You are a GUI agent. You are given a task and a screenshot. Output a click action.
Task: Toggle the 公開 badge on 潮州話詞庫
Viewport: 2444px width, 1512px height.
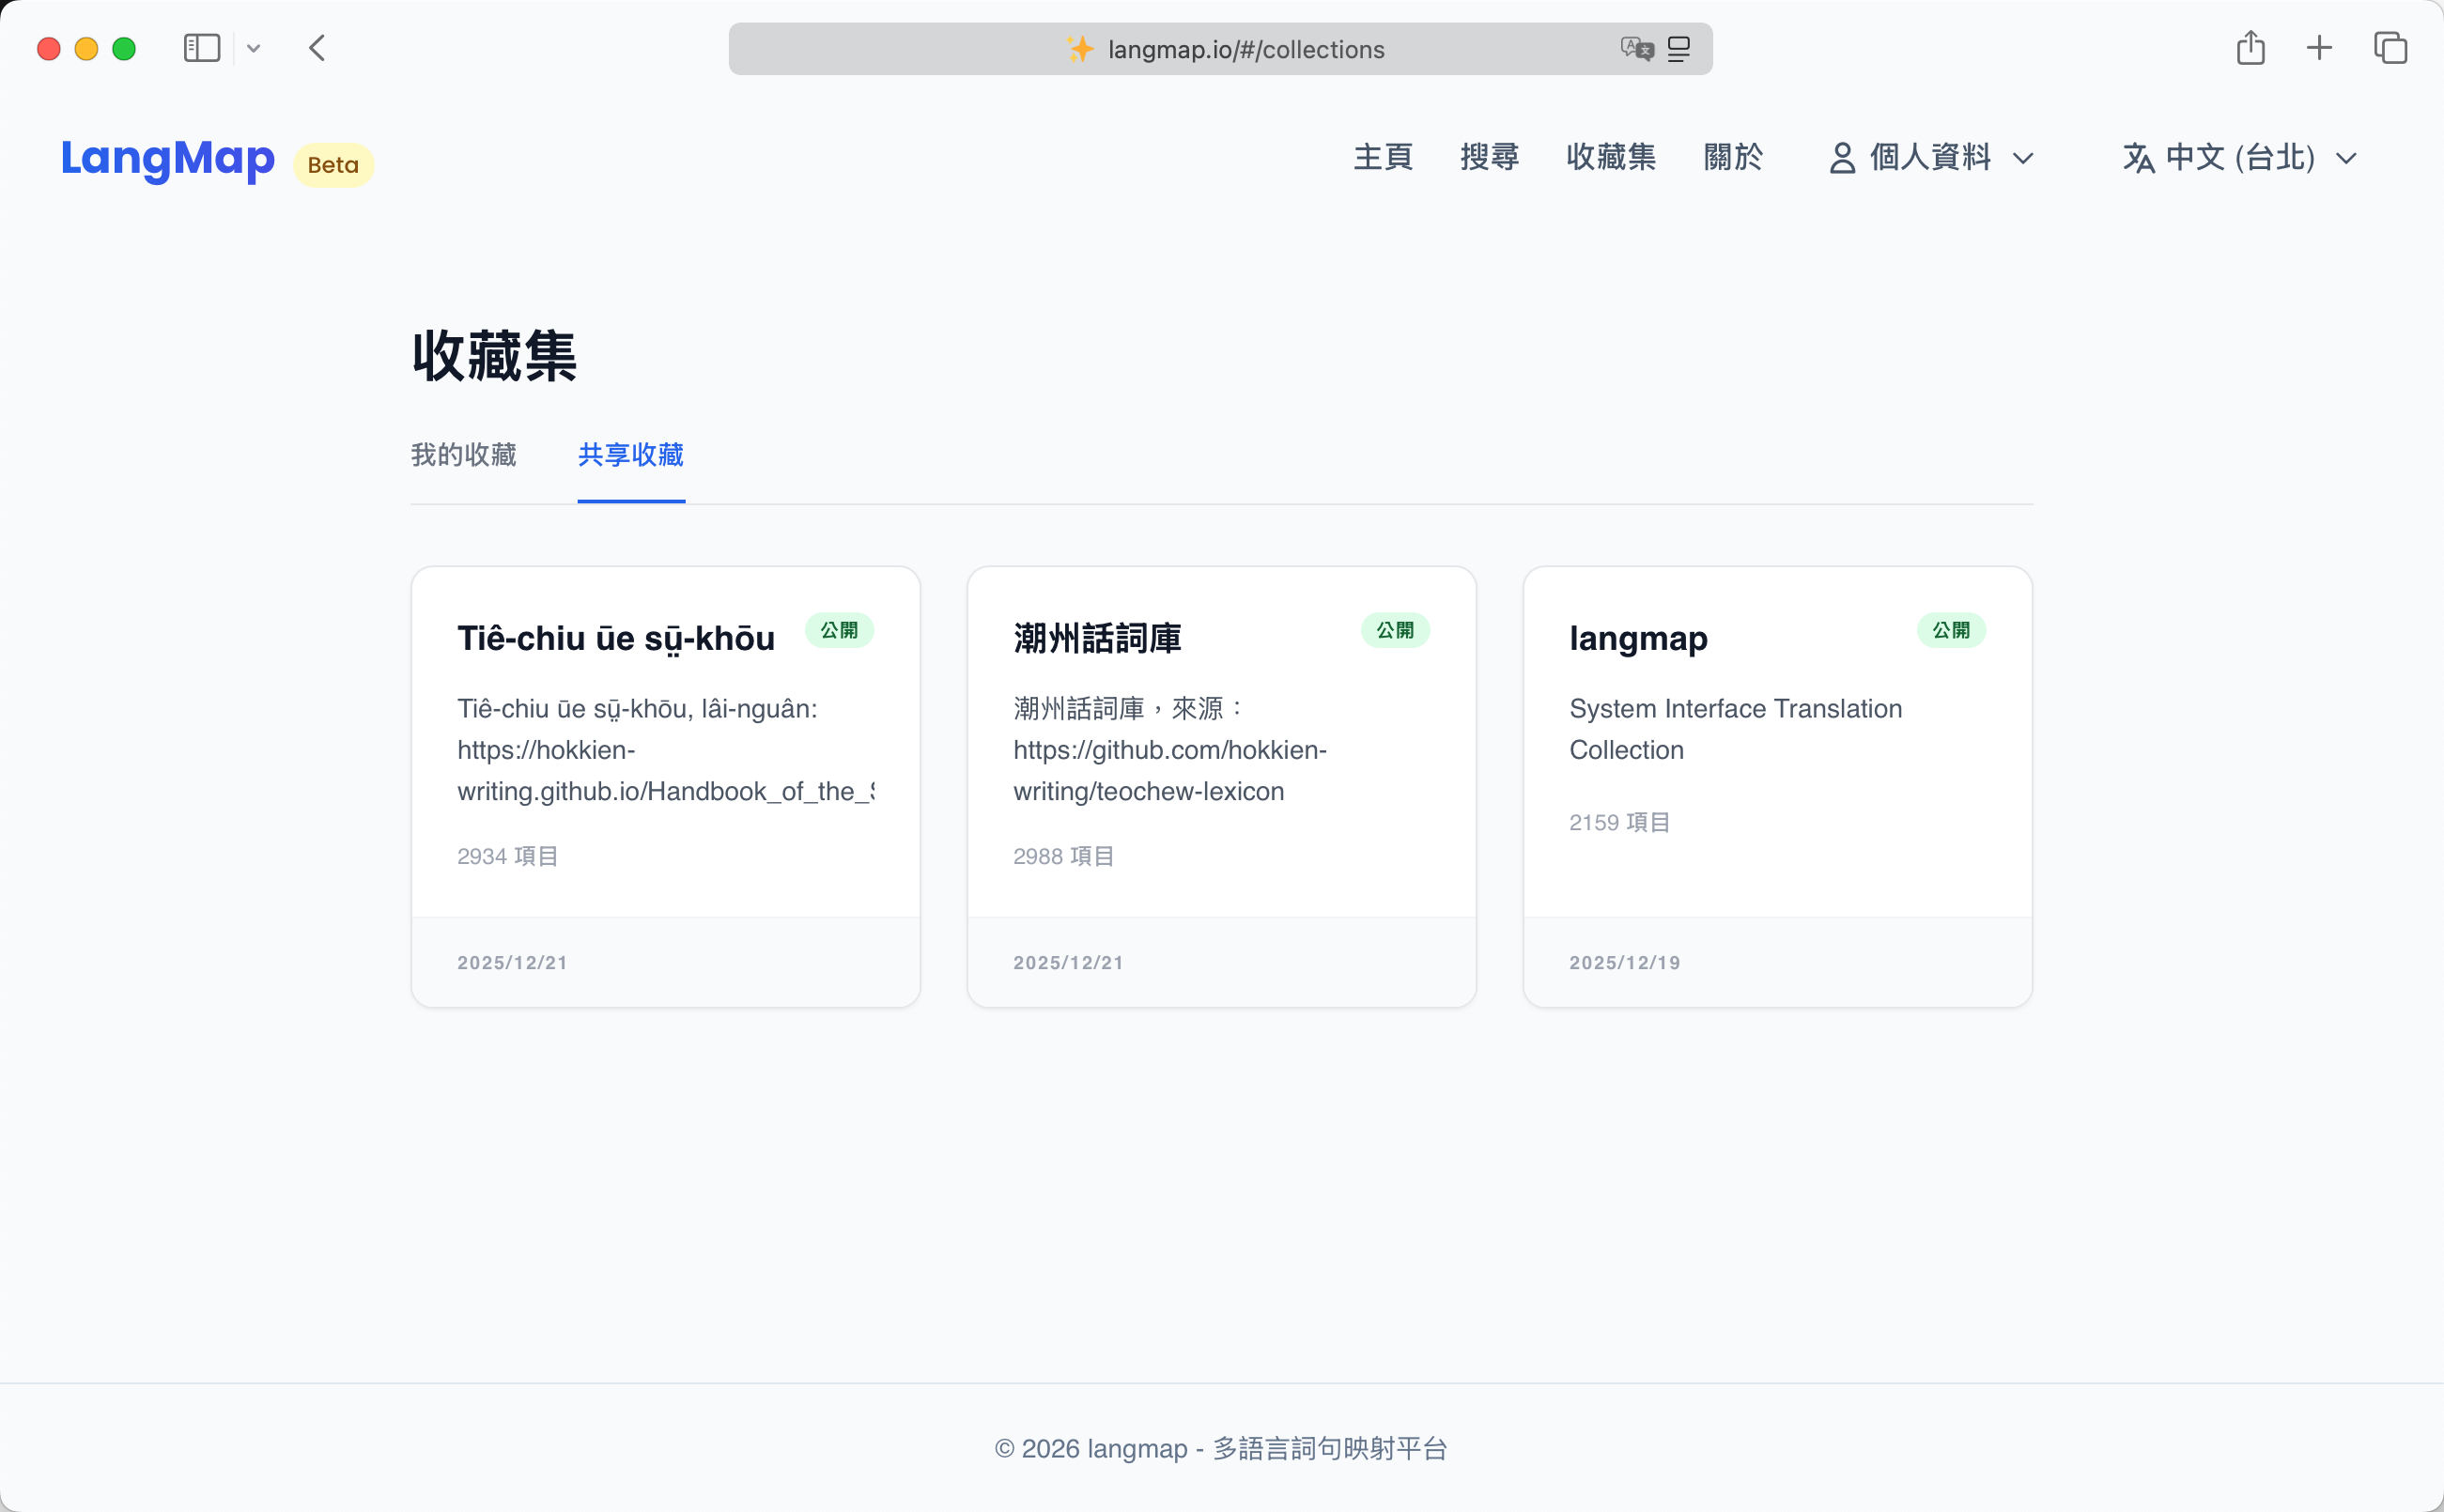1396,630
